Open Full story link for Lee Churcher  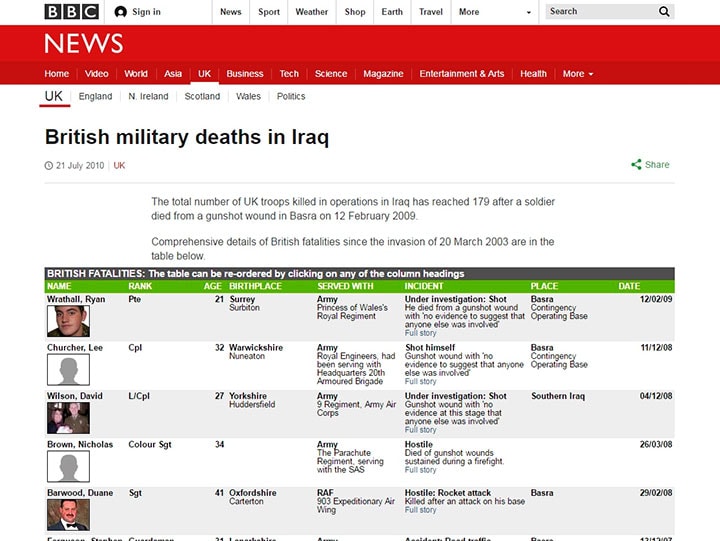(420, 381)
